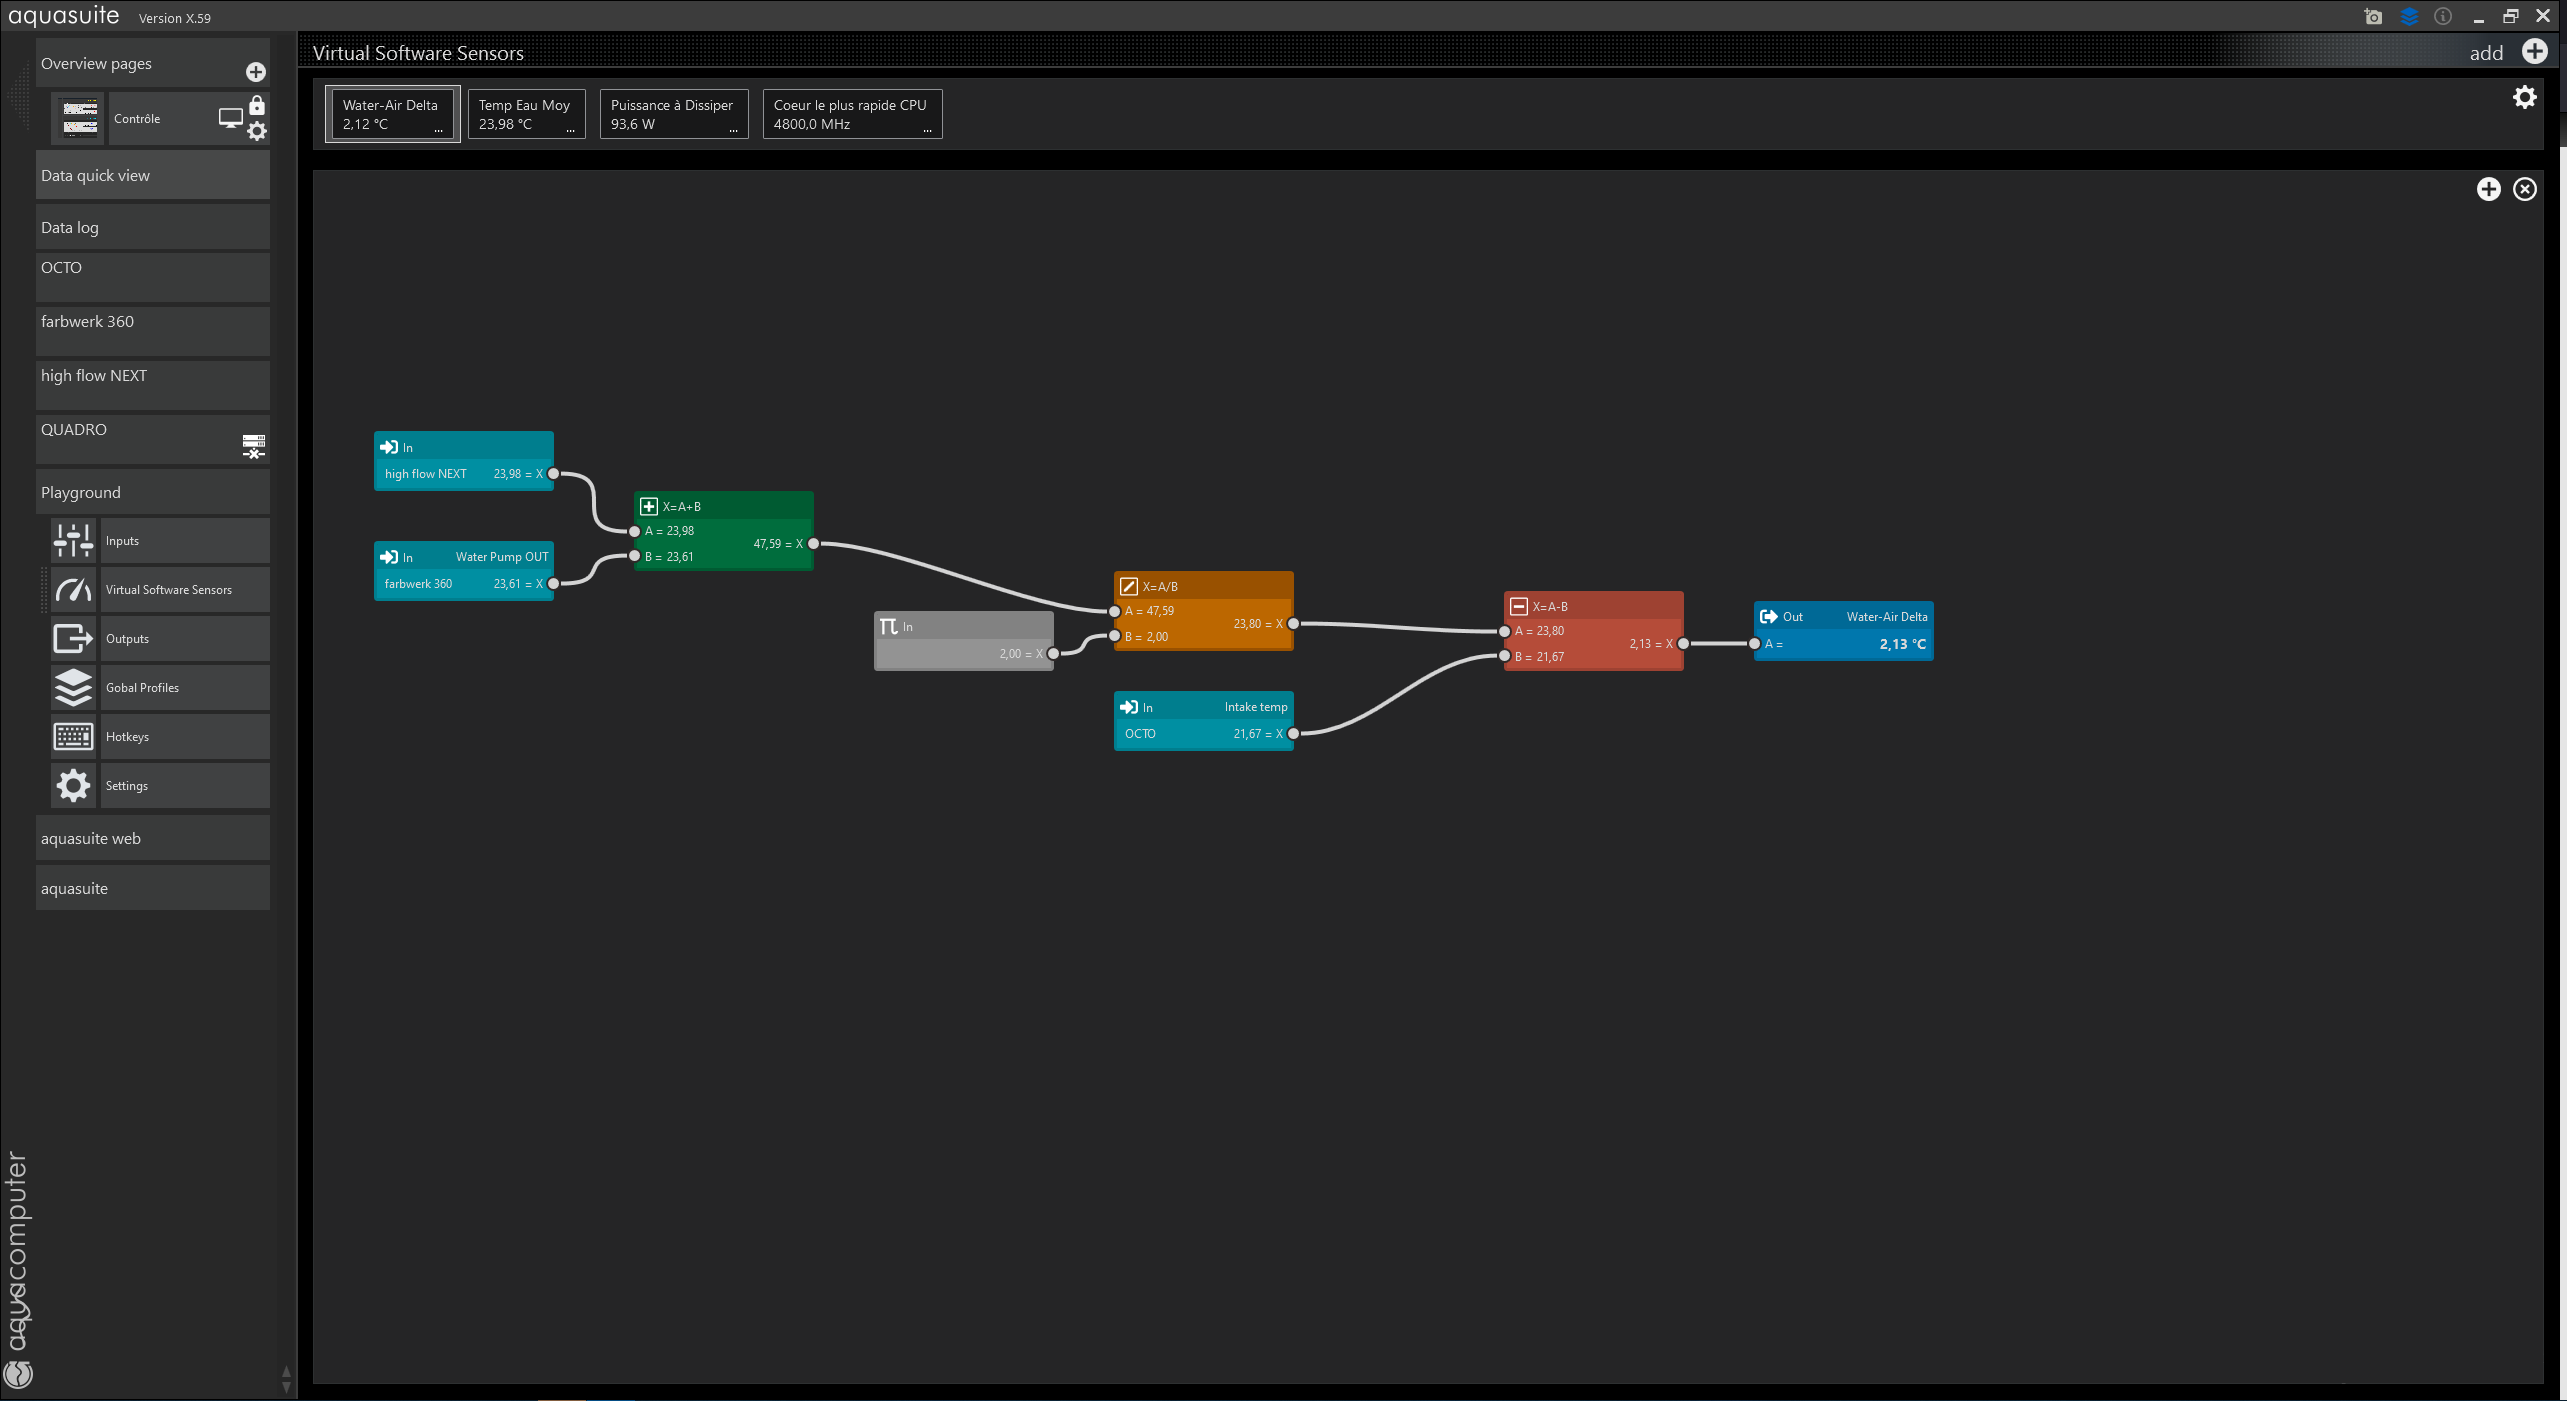Select the OCTO Intake temp input node
This screenshot has height=1401, width=2567.
click(x=1204, y=721)
